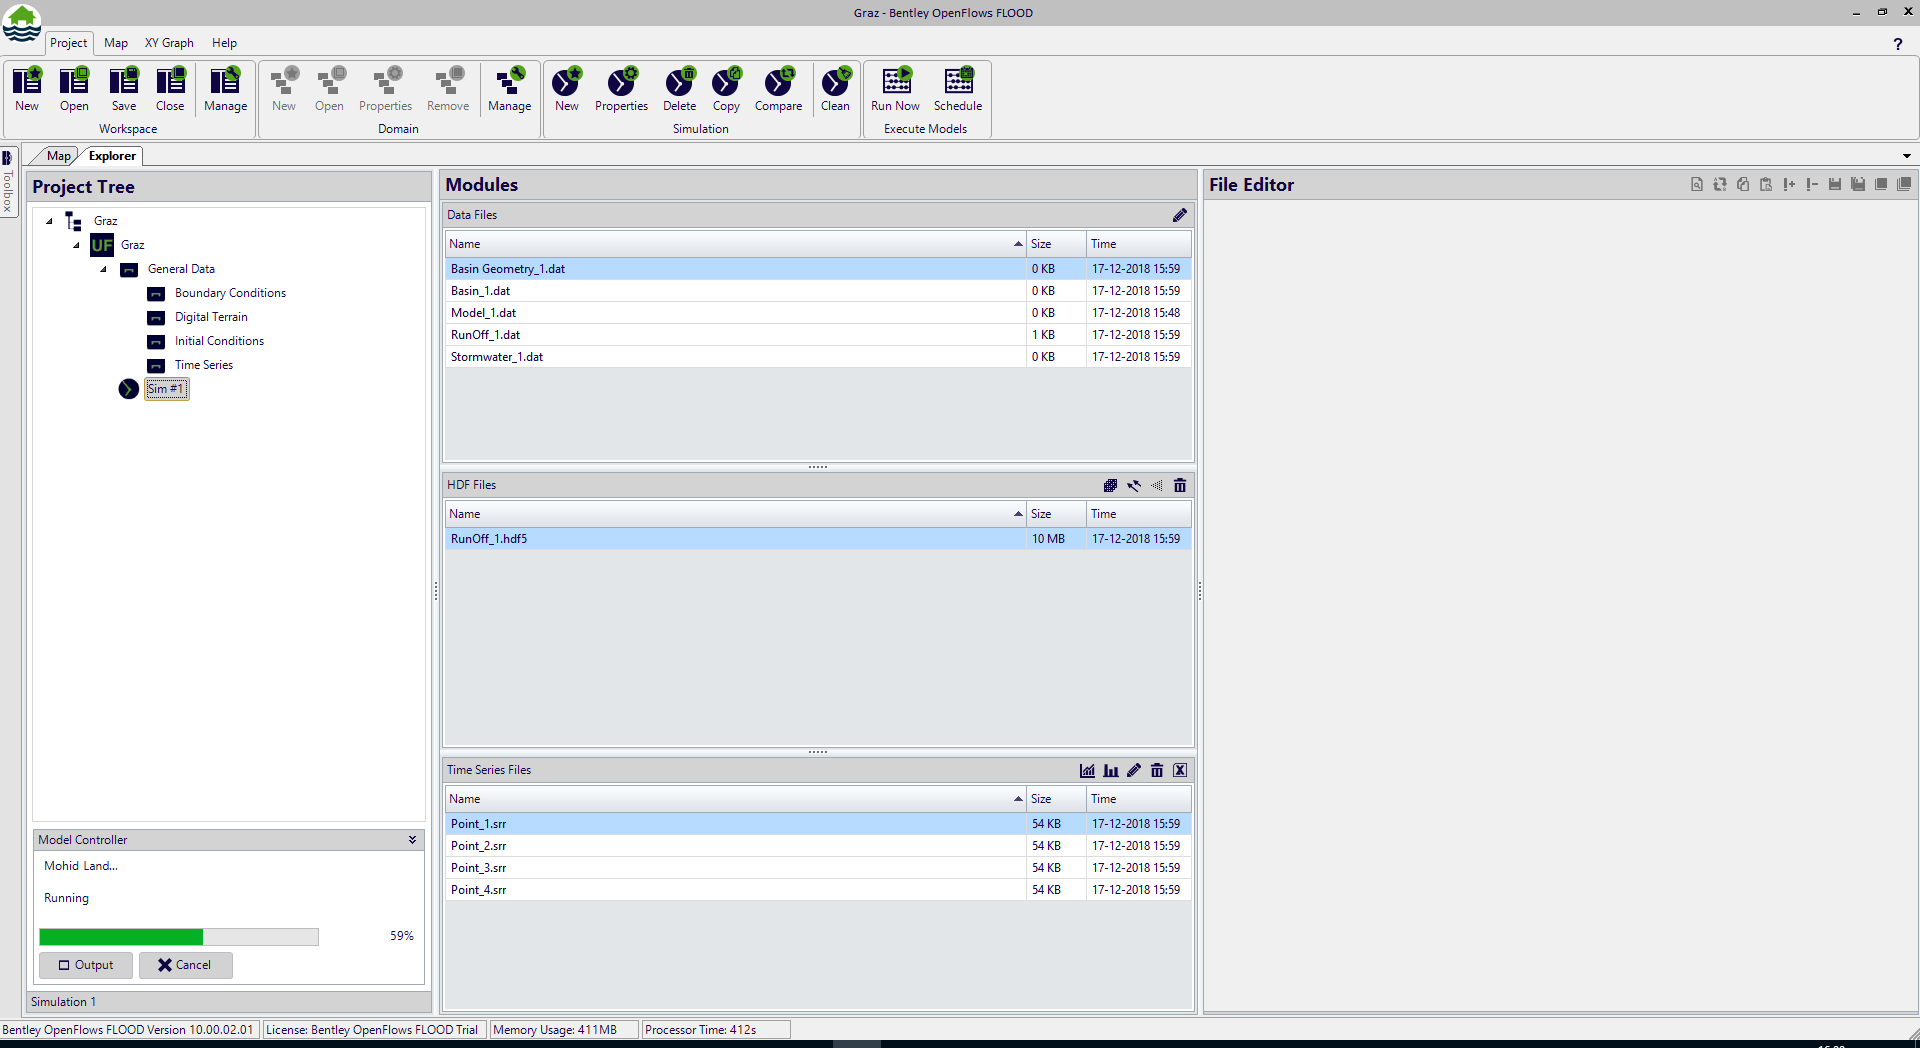Close the workspace

click(x=170, y=89)
